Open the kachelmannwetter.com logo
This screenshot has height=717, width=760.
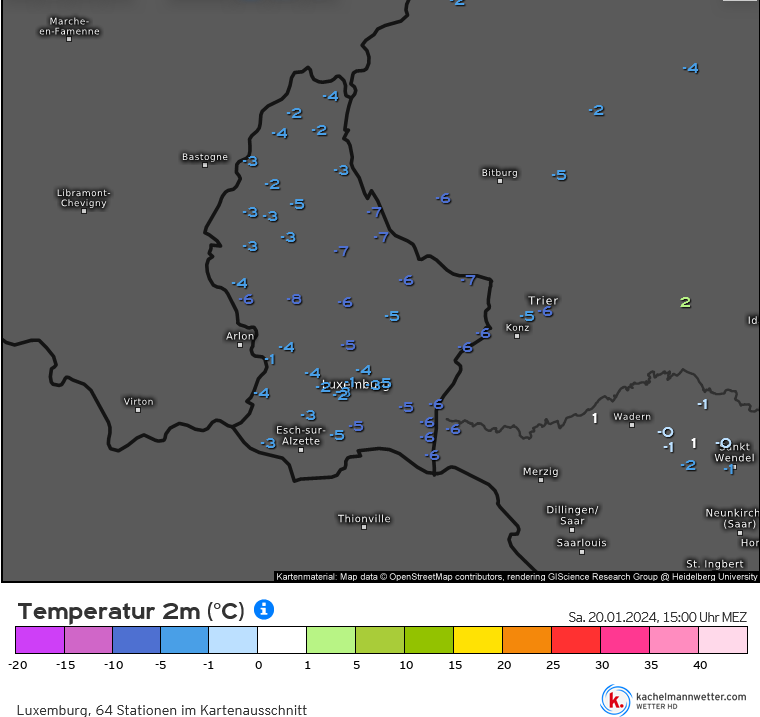[x=674, y=699]
